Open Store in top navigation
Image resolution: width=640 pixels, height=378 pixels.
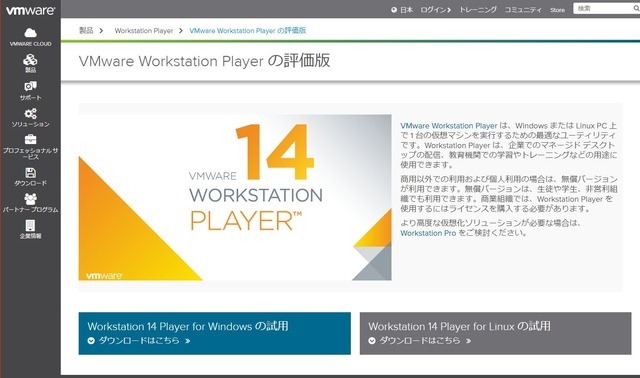[557, 10]
